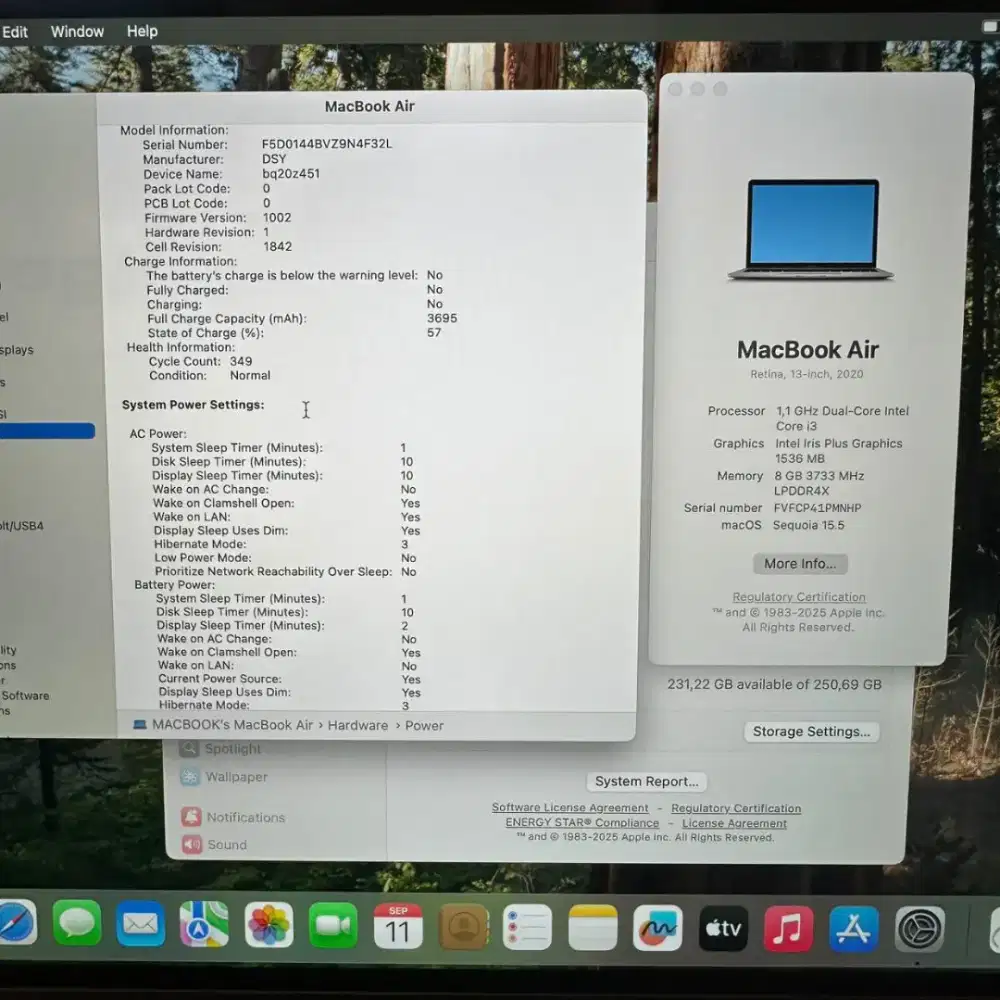This screenshot has width=1000, height=1000.
Task: Select Wallpaper in Settings sidebar
Action: pos(237,777)
